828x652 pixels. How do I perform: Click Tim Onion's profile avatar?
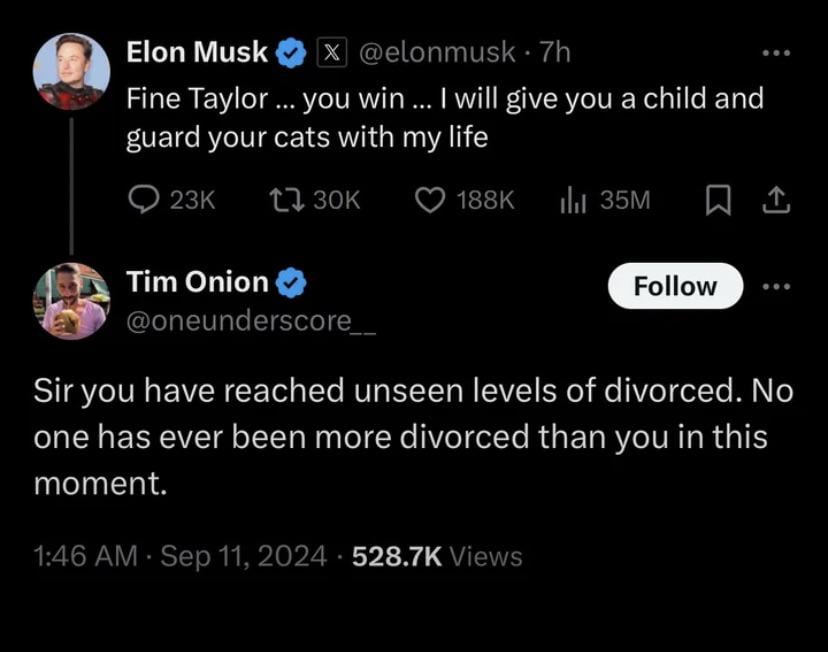(x=71, y=301)
